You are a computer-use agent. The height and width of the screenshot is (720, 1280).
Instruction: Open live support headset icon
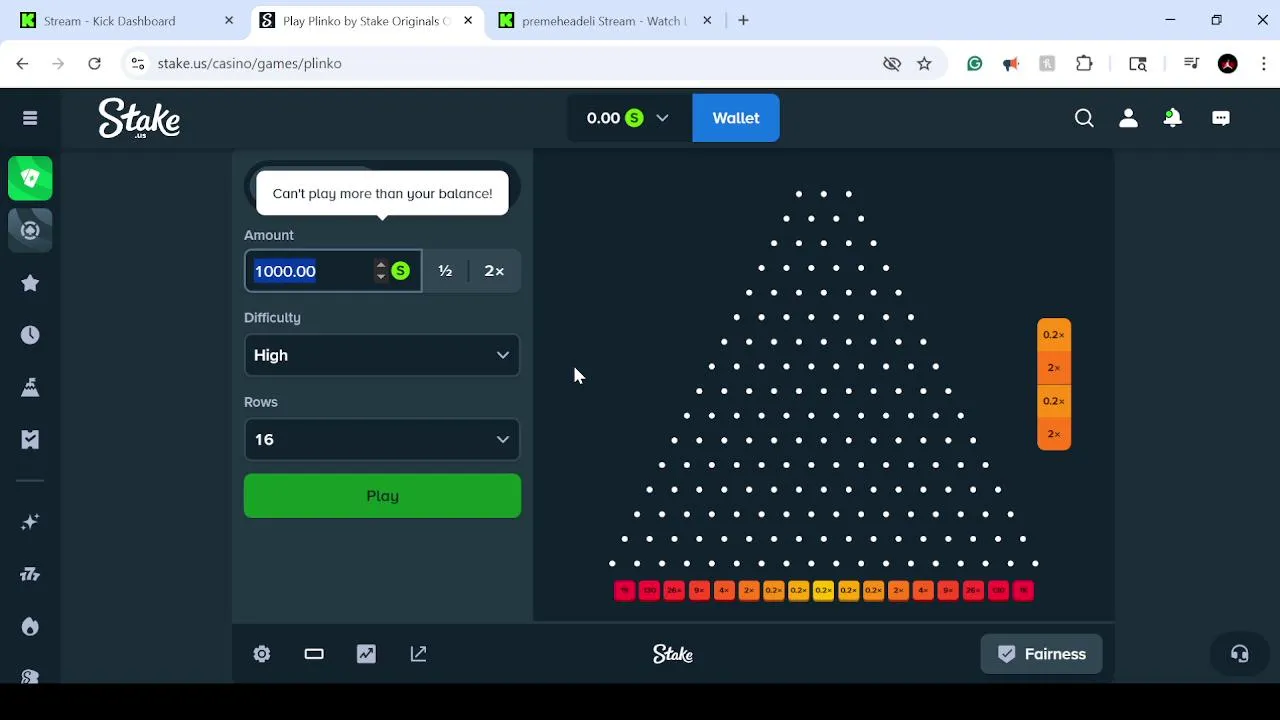pos(1239,654)
